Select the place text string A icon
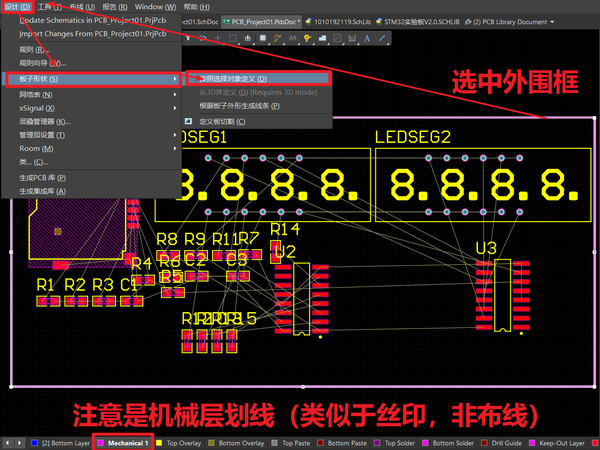 click(x=367, y=38)
